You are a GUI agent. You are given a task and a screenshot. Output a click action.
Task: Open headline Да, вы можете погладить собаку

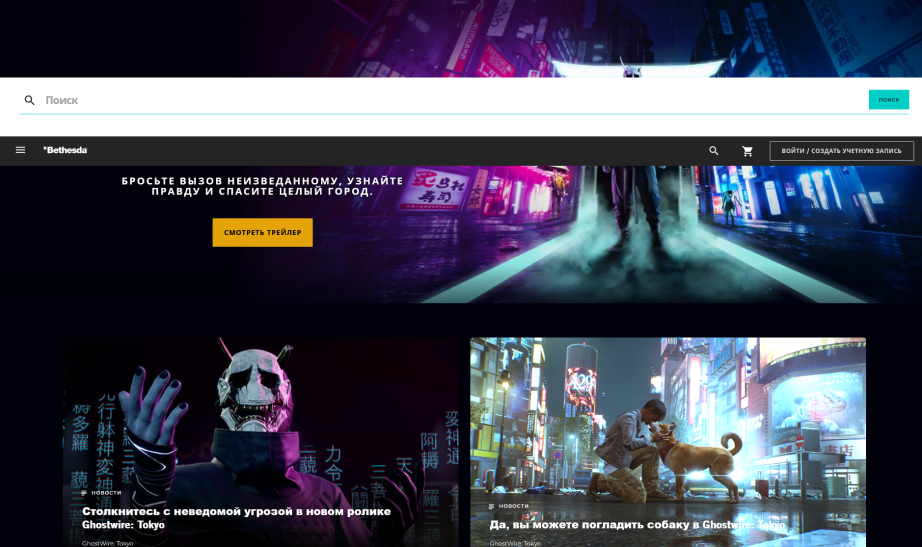[637, 525]
